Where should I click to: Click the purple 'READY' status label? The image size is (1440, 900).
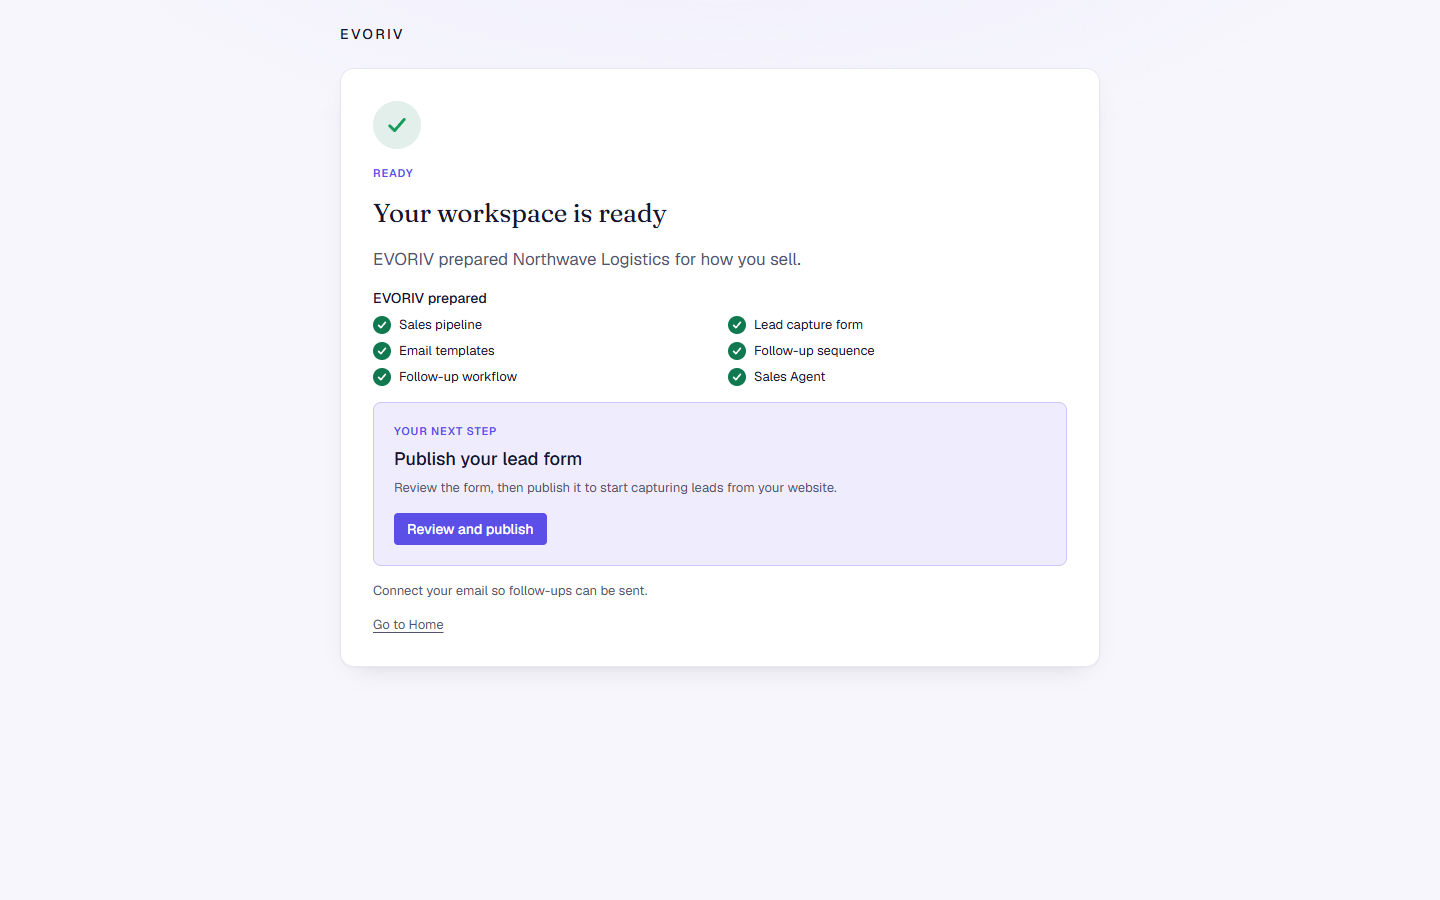(393, 173)
